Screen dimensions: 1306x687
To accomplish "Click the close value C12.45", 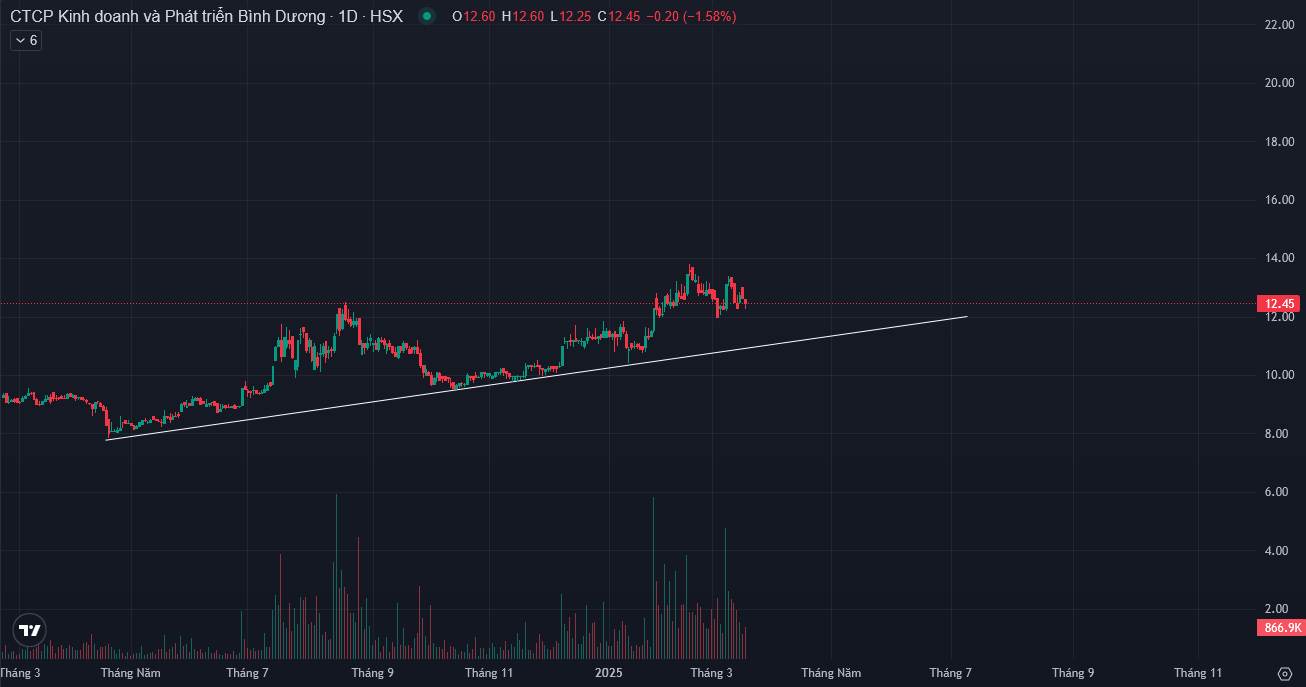I will coord(618,16).
